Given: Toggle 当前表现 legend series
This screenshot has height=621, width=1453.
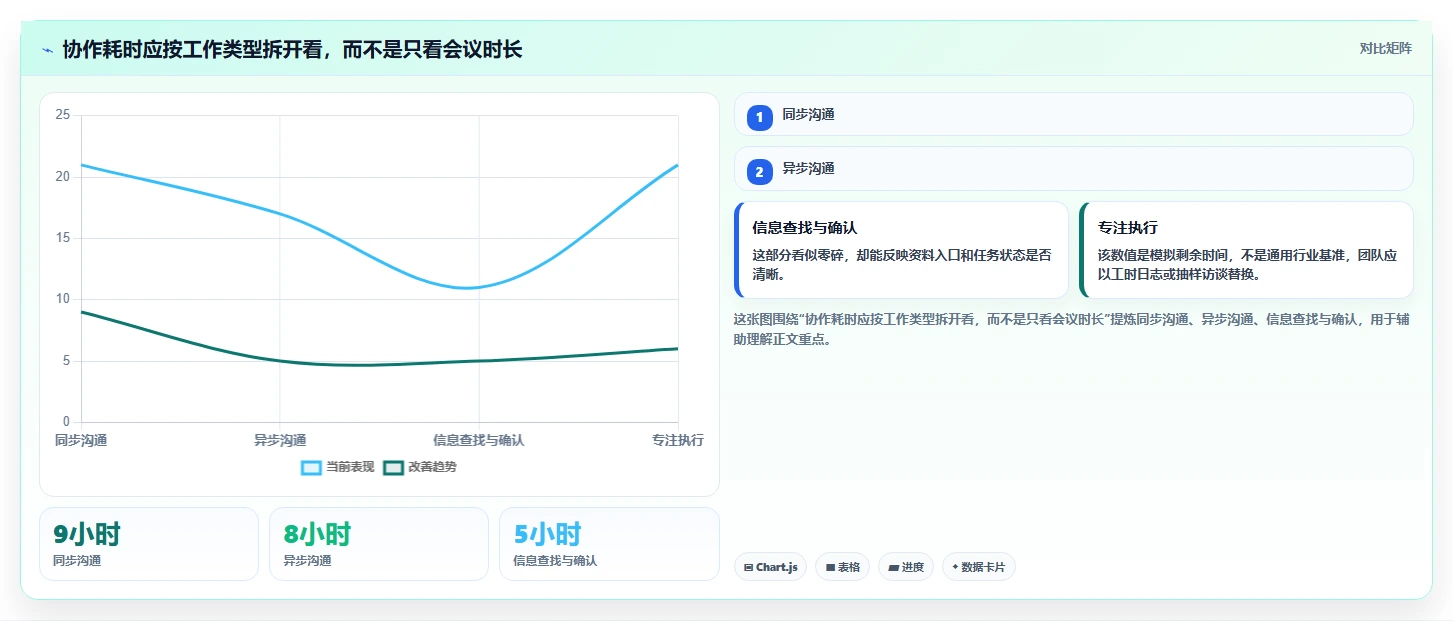Looking at the screenshot, I should (x=338, y=467).
